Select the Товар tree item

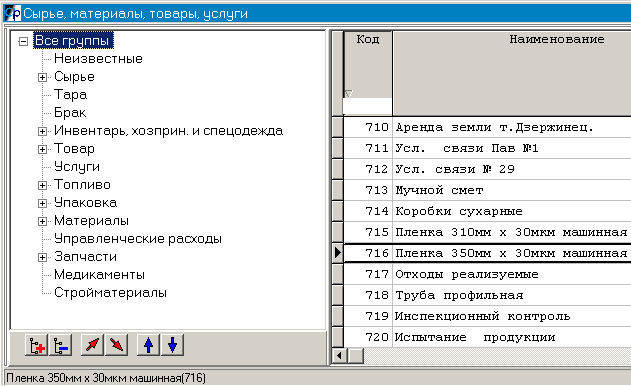pos(74,149)
